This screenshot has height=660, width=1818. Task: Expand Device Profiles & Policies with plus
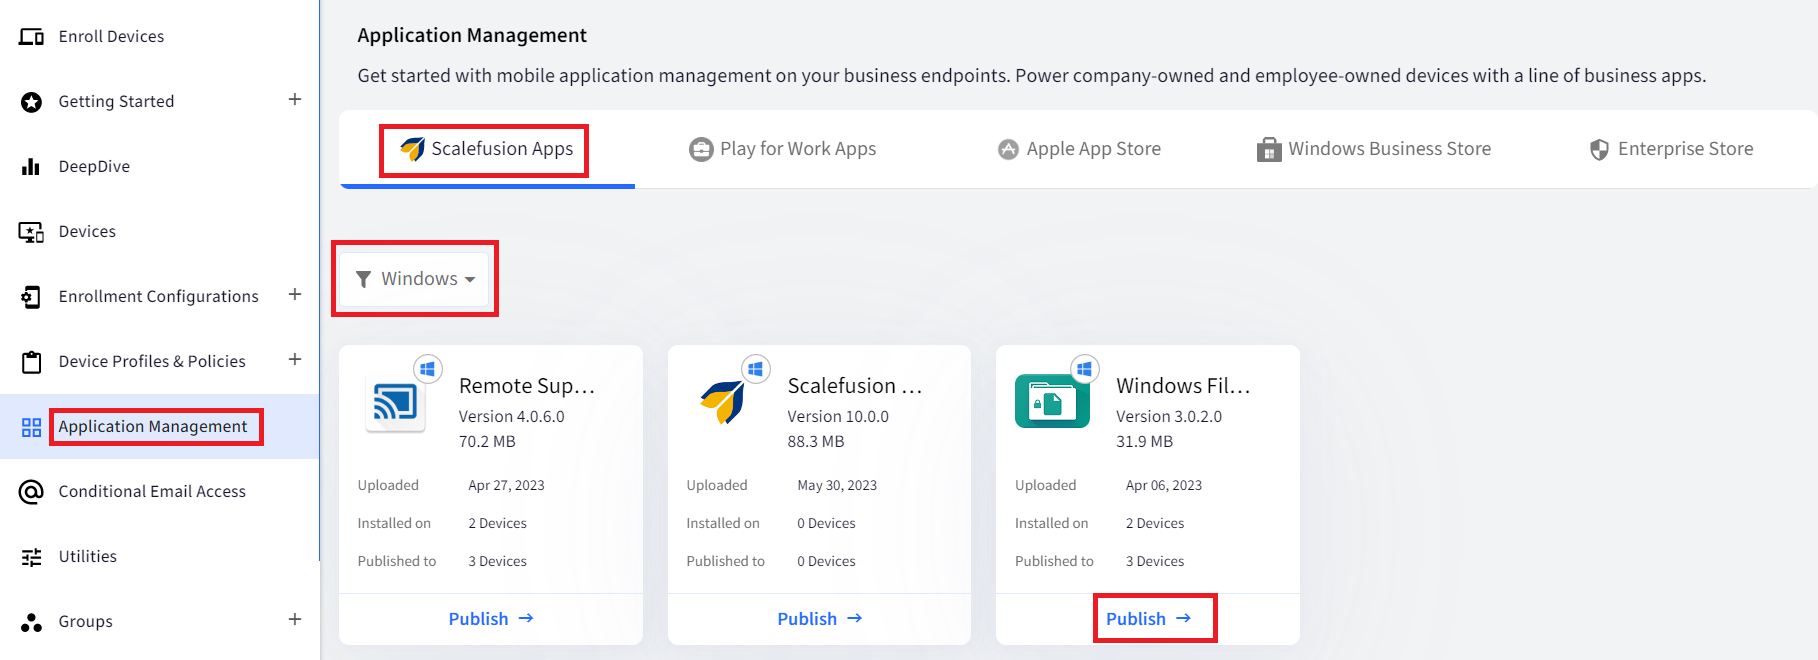pyautogui.click(x=295, y=359)
